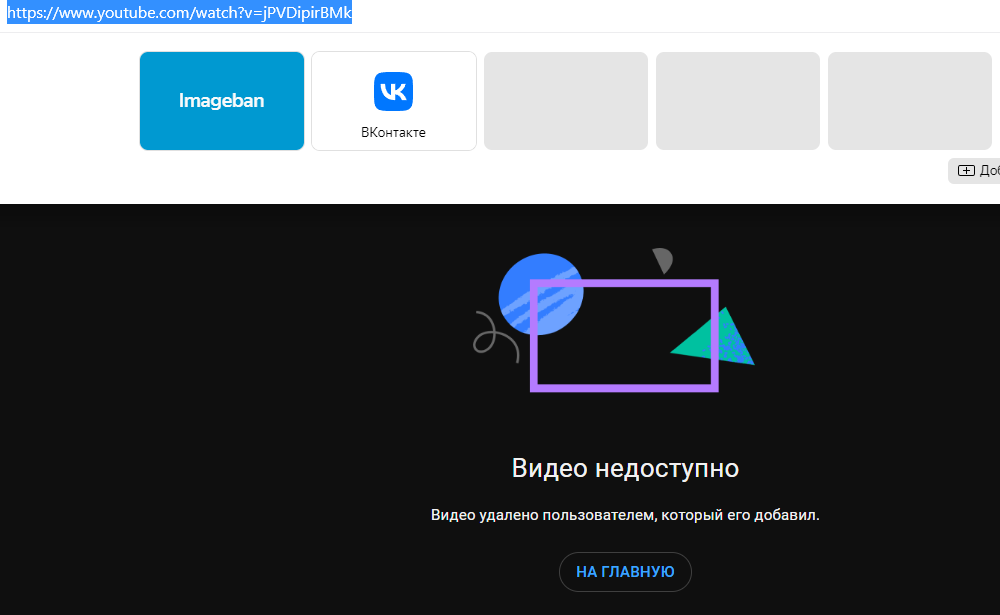Click the ВКонтакте label under the logo
This screenshot has height=615, width=1000.
(393, 132)
